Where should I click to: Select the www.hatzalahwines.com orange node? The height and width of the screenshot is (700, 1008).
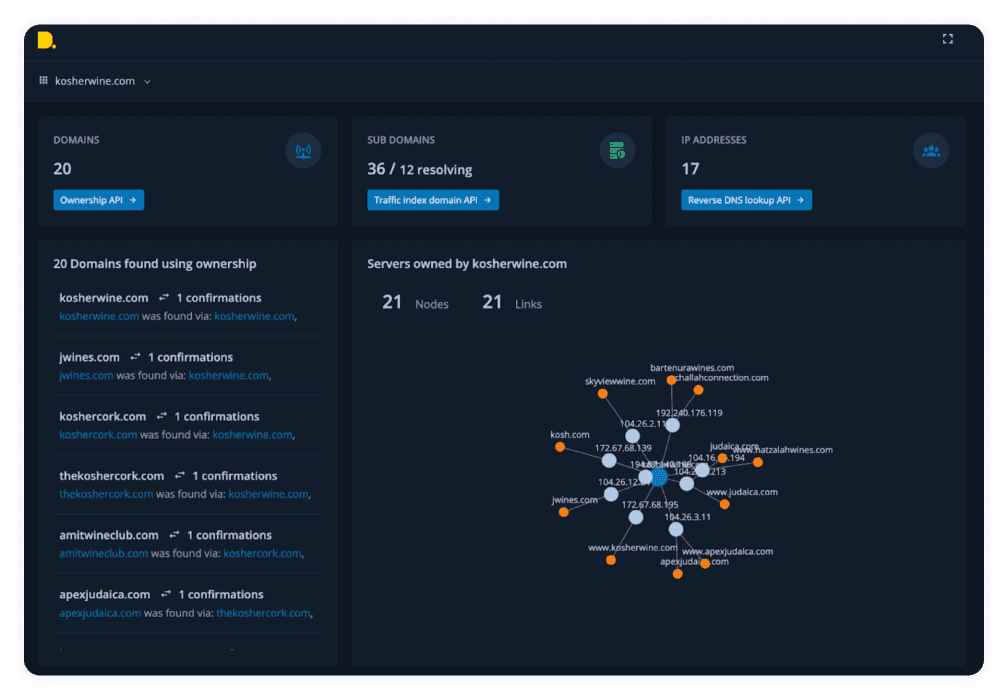point(758,462)
